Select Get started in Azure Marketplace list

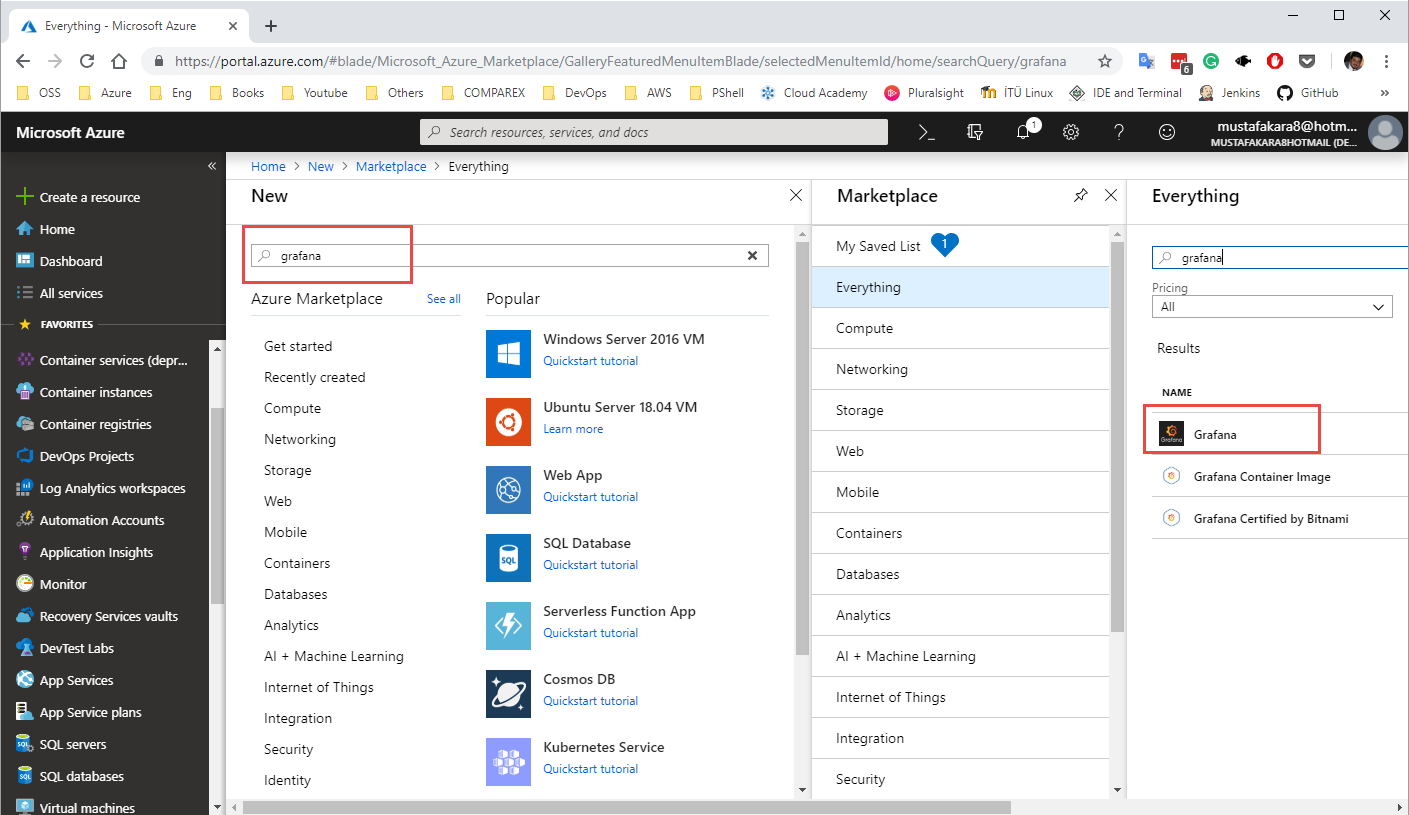pos(298,346)
